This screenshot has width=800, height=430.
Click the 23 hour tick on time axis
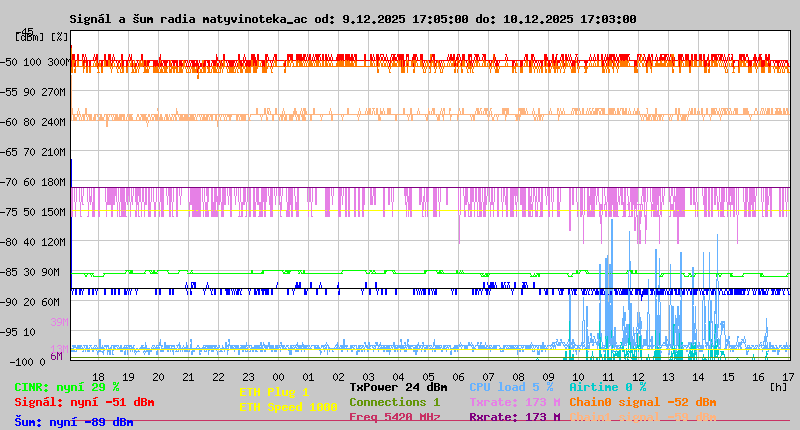click(248, 377)
